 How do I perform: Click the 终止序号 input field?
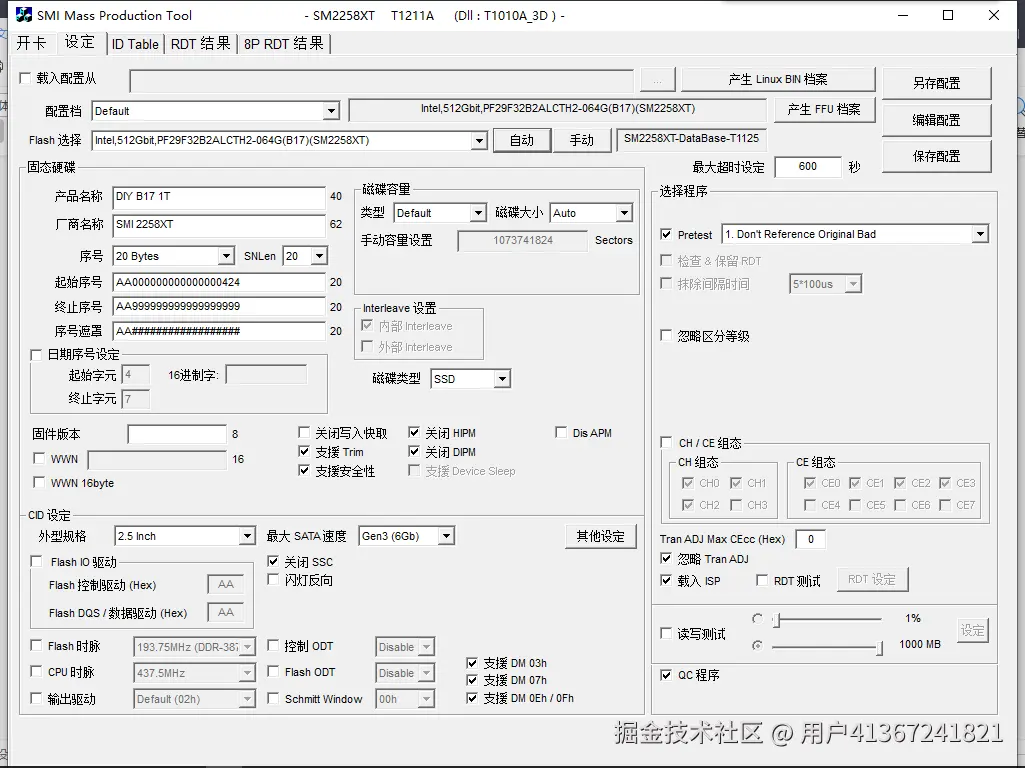click(x=218, y=307)
